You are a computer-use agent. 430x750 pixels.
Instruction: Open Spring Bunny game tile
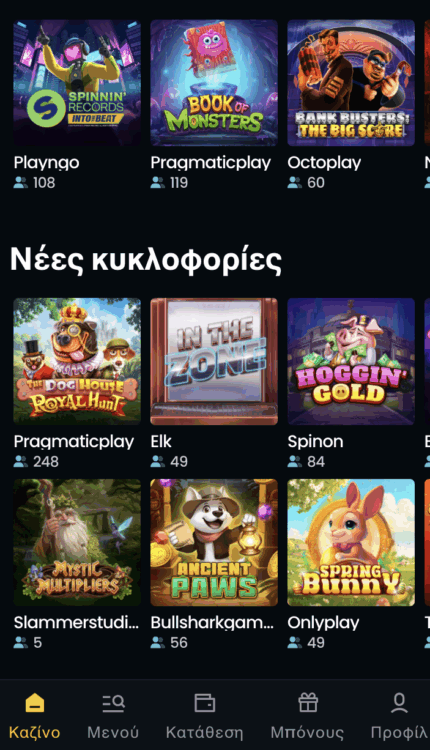point(351,542)
